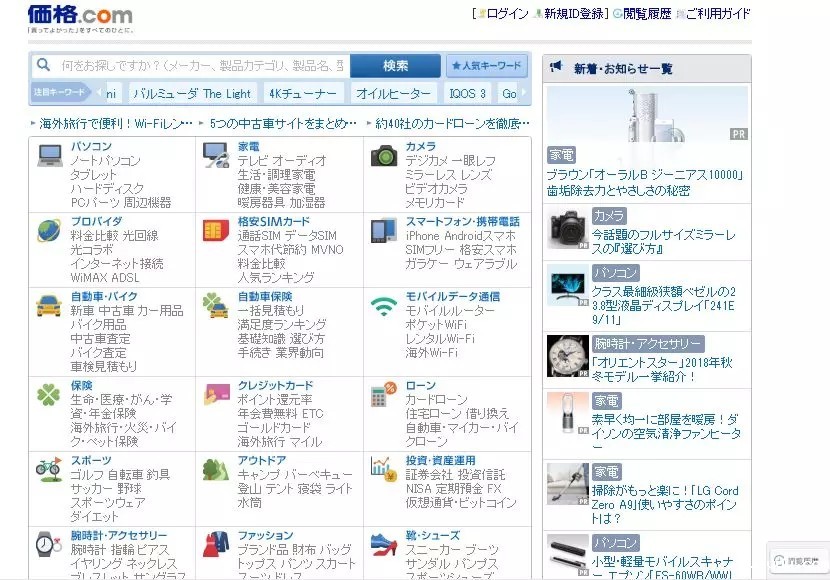Open the 人気キーワード popular keywords button
Screen dimensions: 830x580
click(486, 66)
